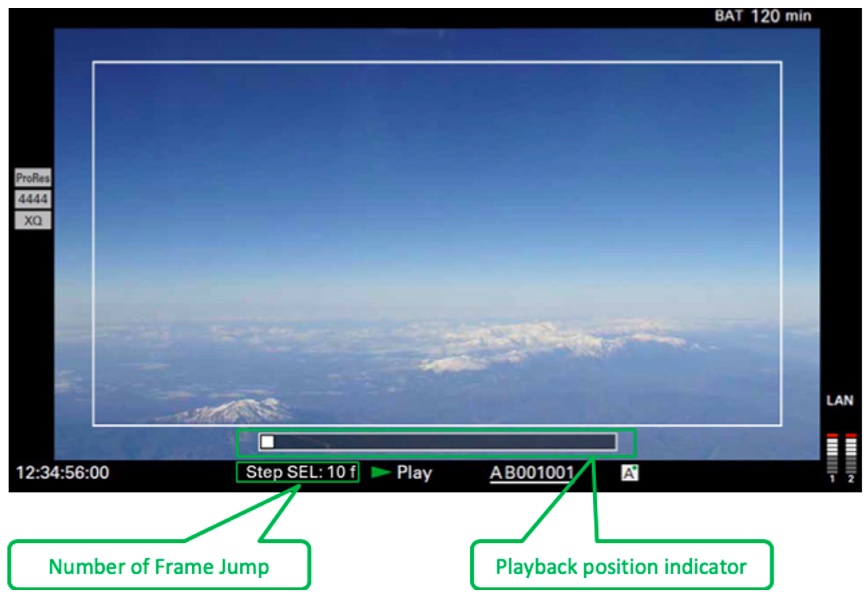
Task: Click the XQ quality badge
Action: (33, 220)
